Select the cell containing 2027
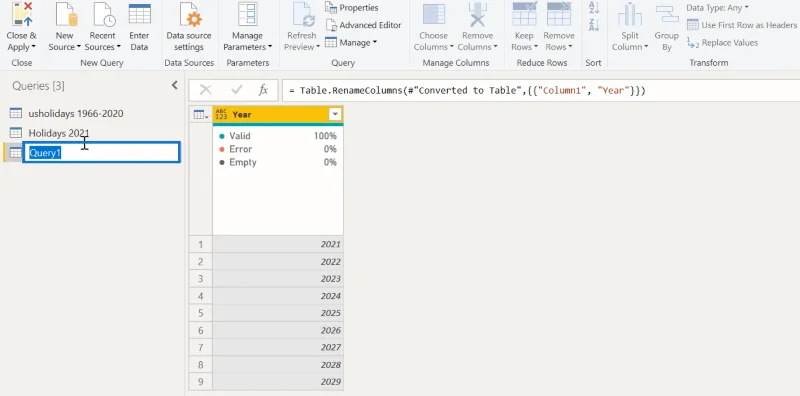 (x=278, y=348)
